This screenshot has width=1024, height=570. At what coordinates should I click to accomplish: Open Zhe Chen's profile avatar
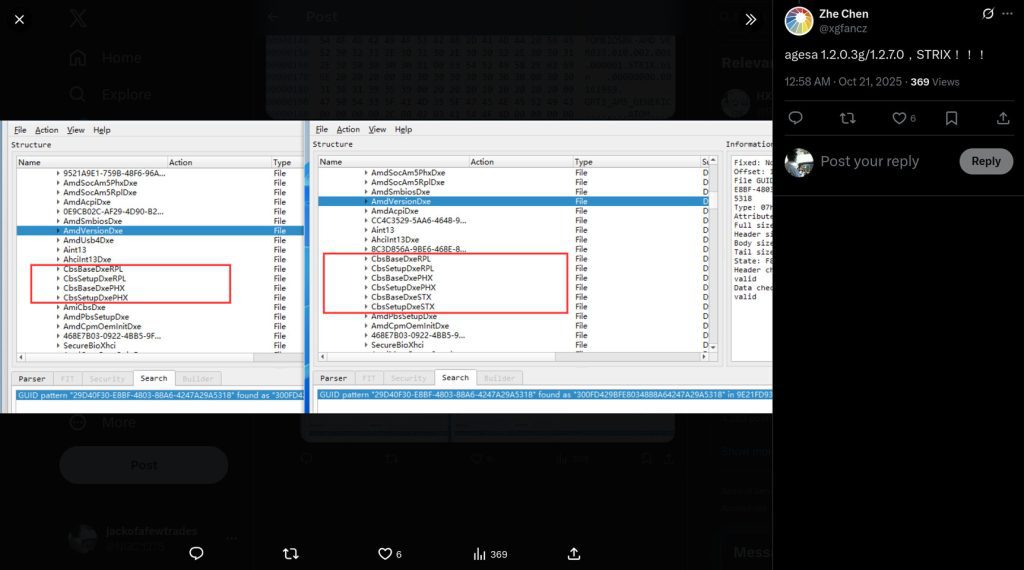click(x=799, y=21)
